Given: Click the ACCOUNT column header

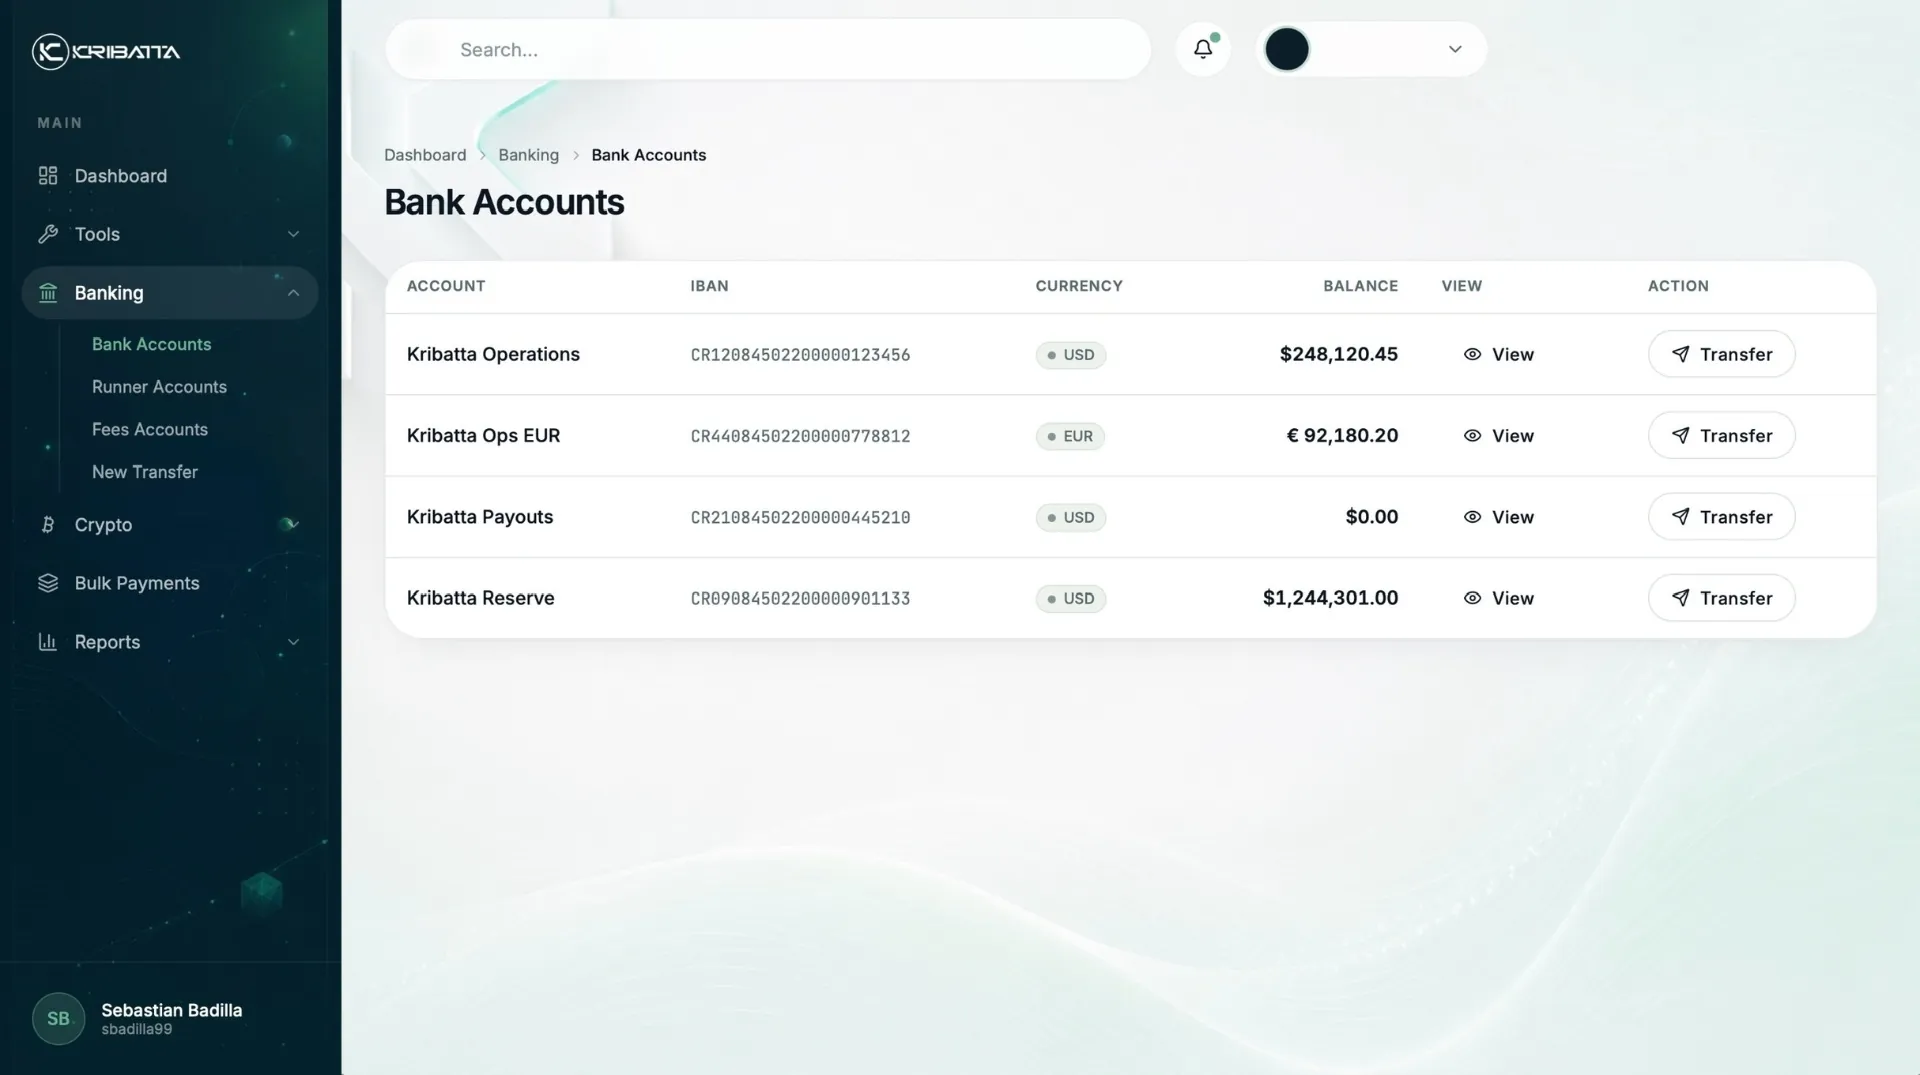Looking at the screenshot, I should pos(446,286).
